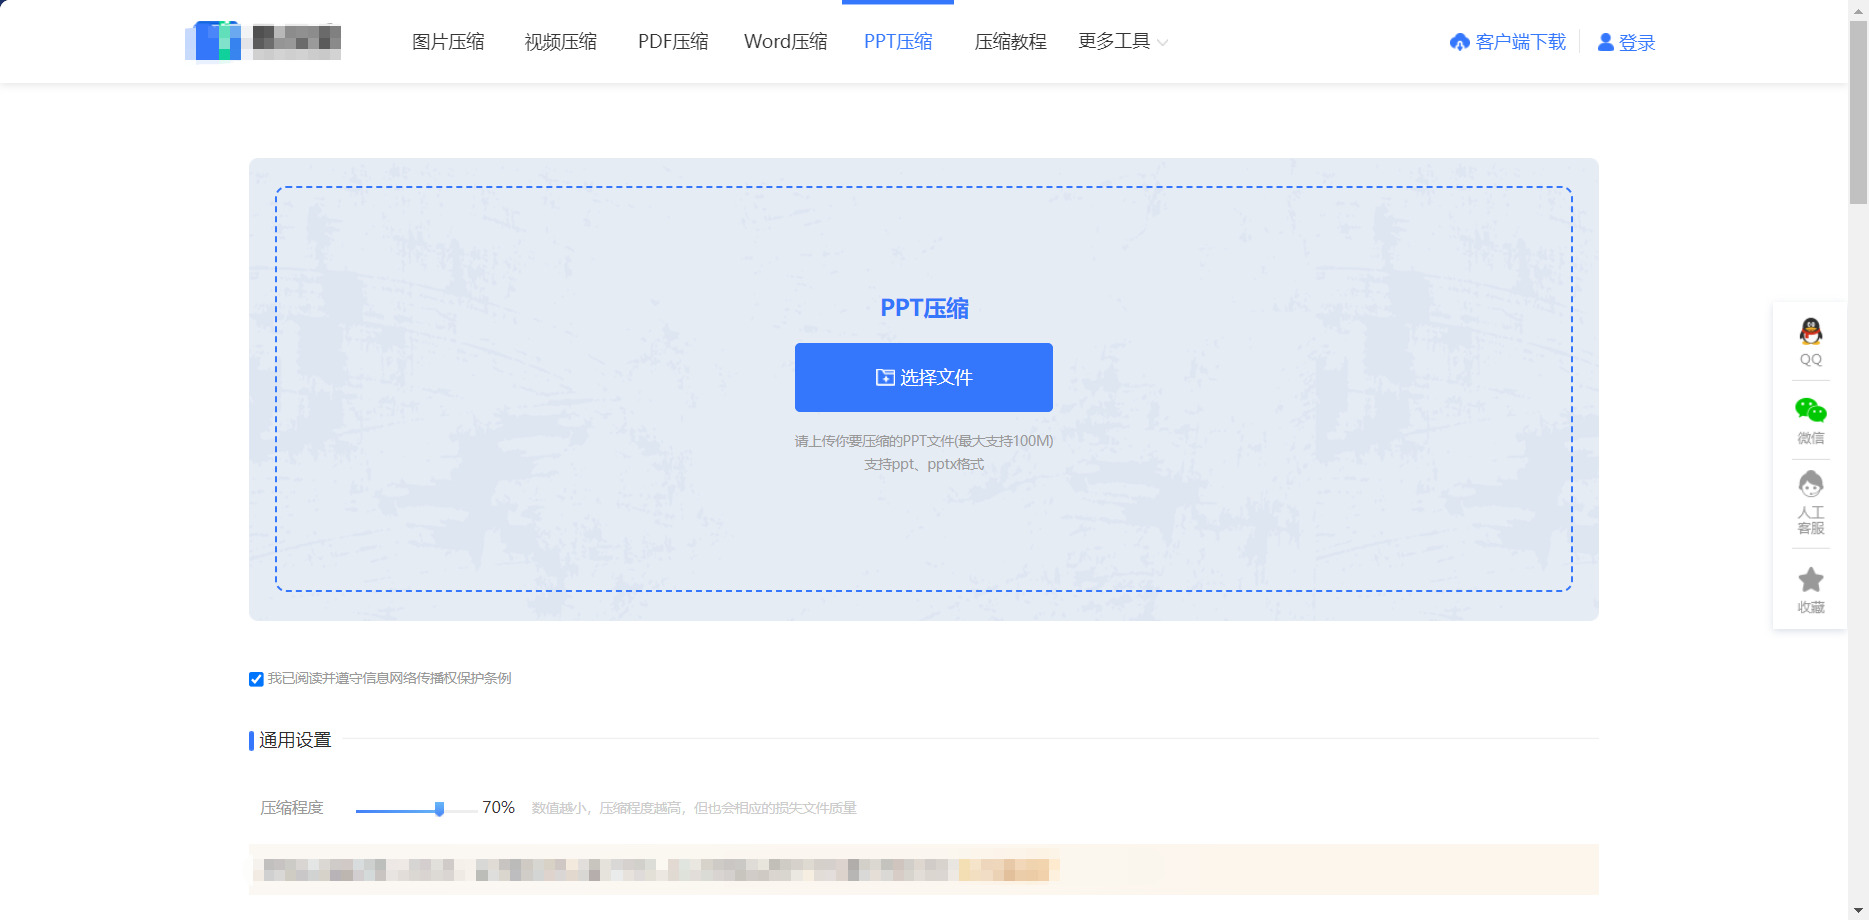Go to PDF压缩 tab

point(673,41)
